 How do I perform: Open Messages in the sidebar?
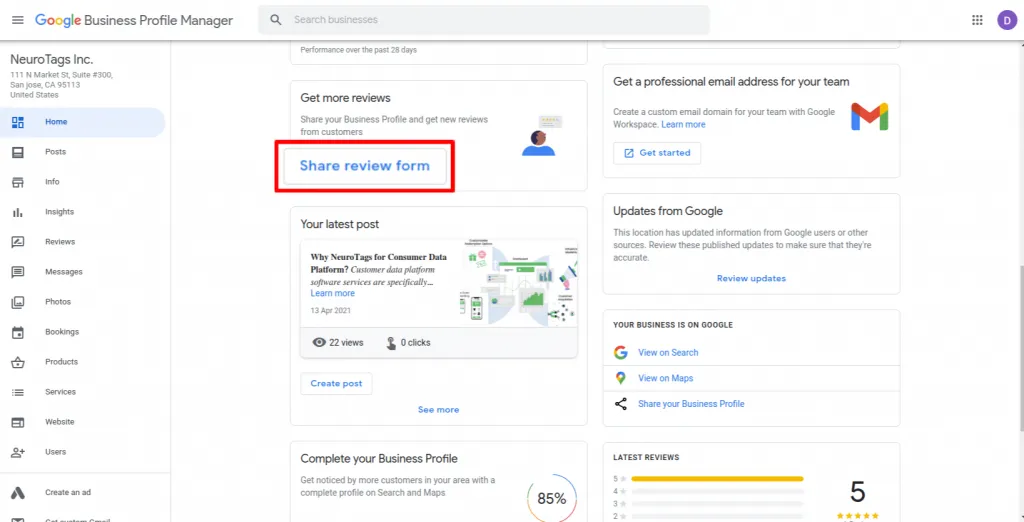[x=63, y=272]
